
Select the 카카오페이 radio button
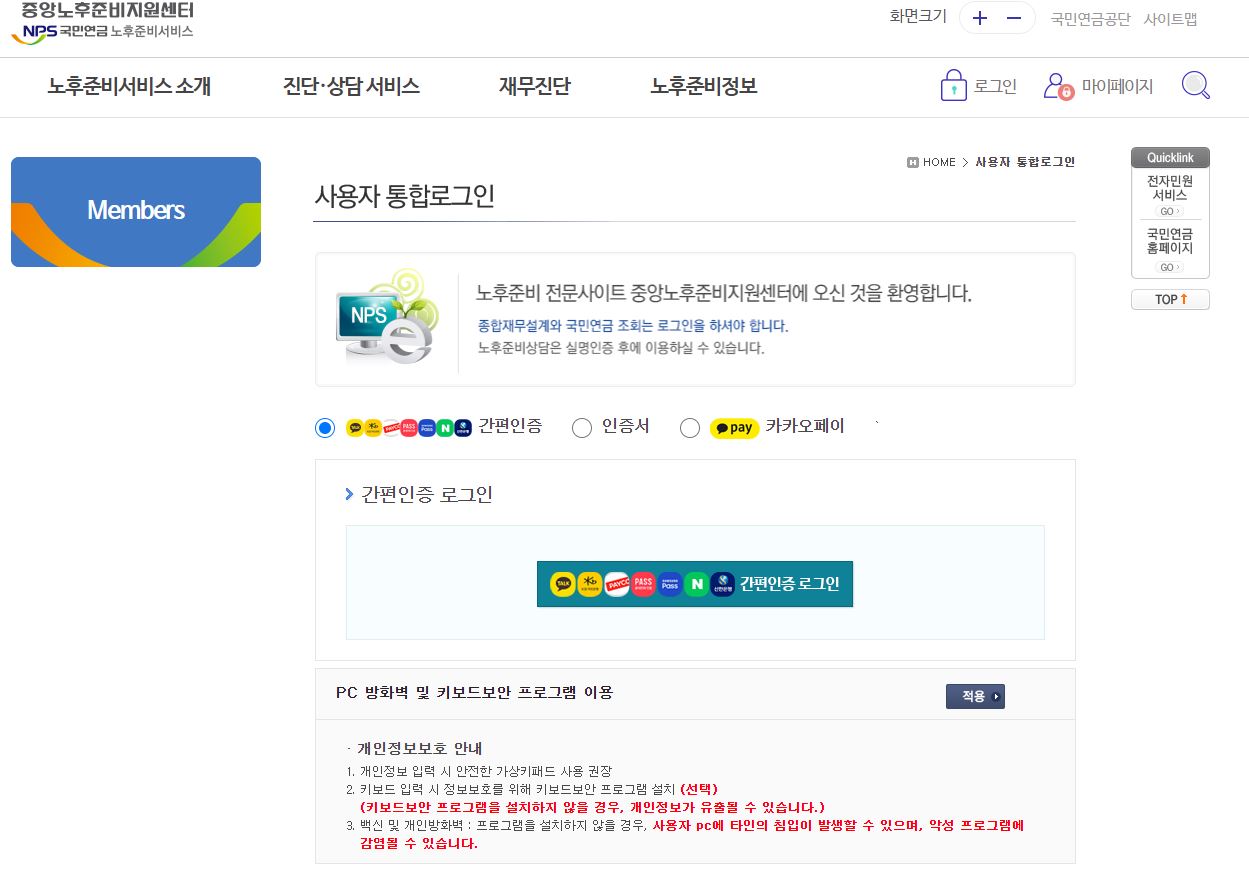click(x=690, y=427)
